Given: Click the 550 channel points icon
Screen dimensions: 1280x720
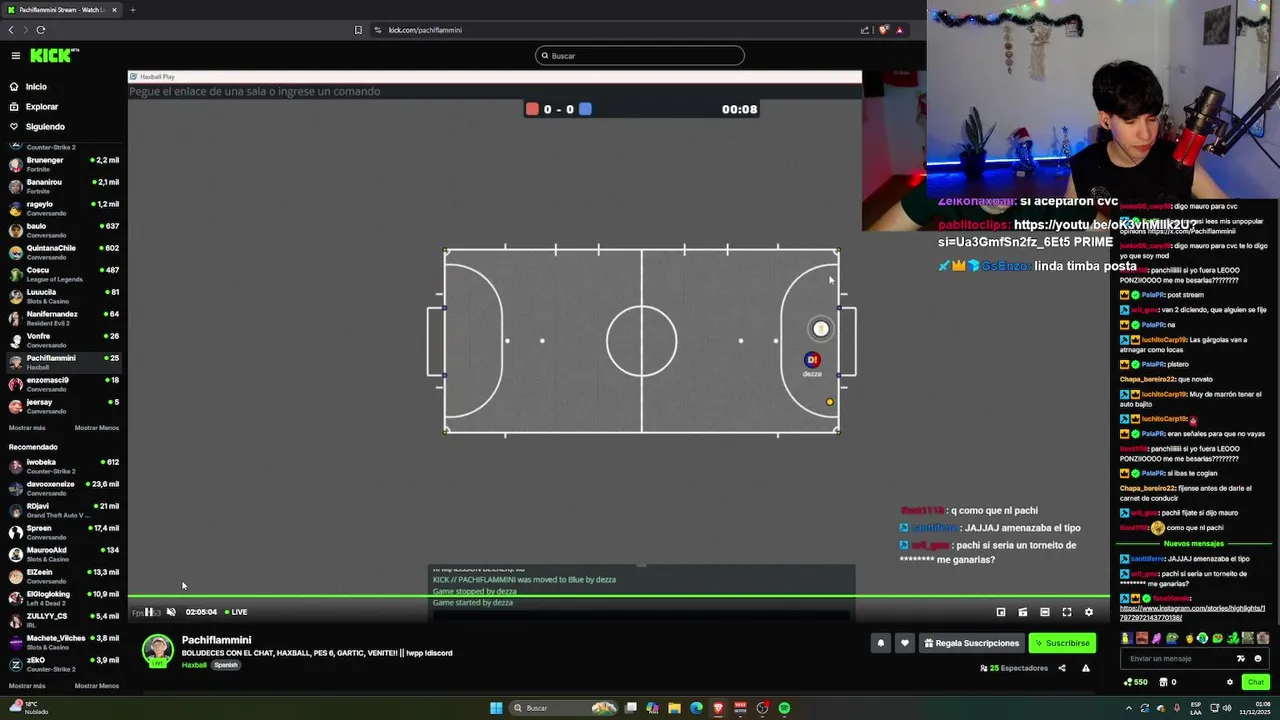Looking at the screenshot, I should [x=1135, y=682].
